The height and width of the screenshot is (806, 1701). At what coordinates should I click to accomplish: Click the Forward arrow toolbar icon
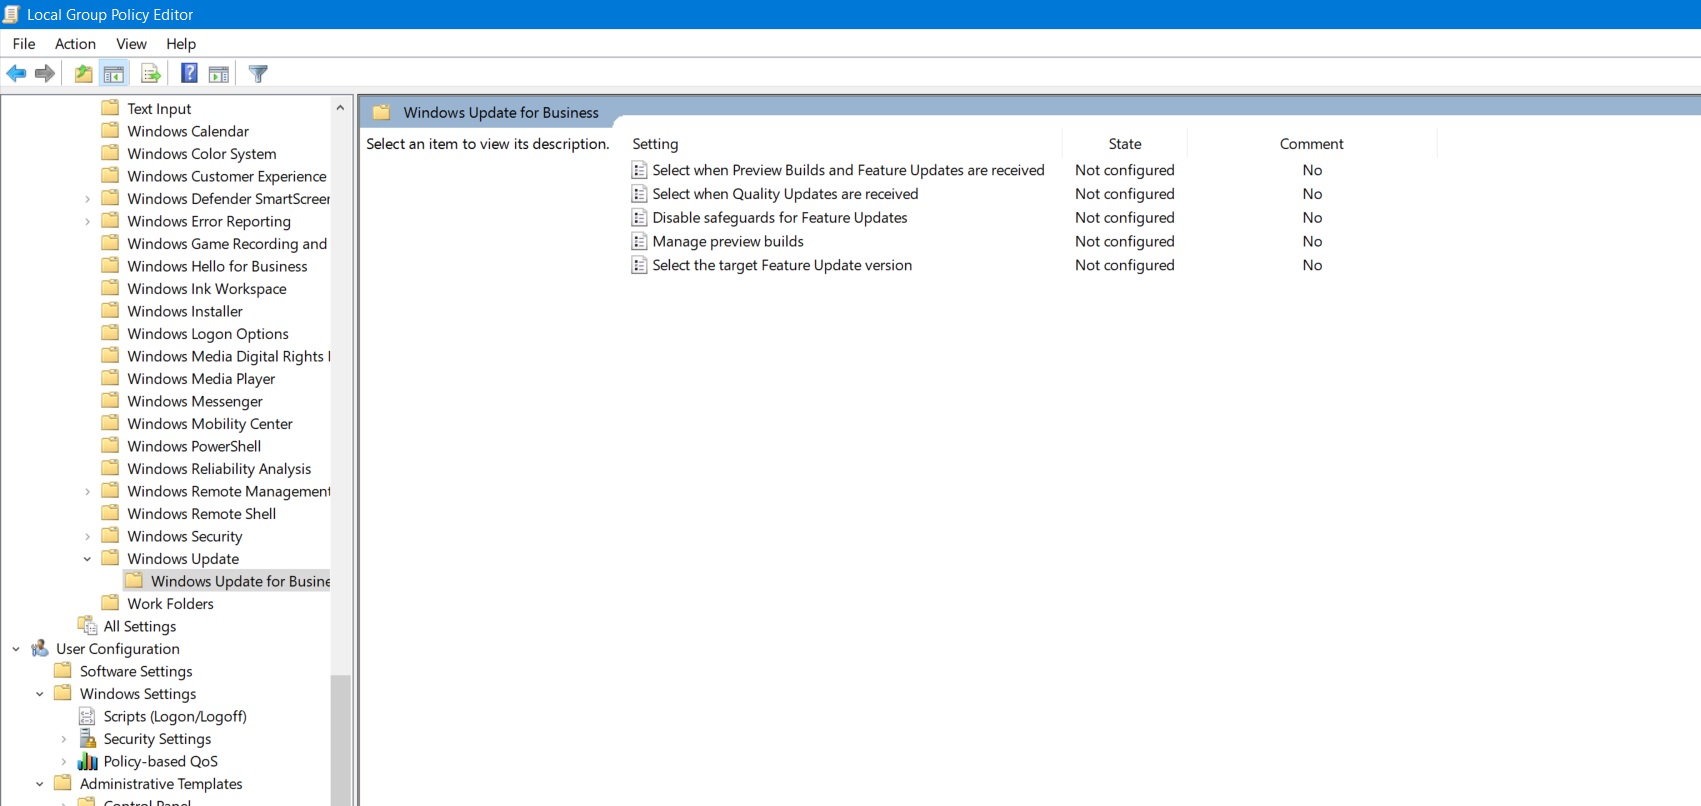coord(44,73)
